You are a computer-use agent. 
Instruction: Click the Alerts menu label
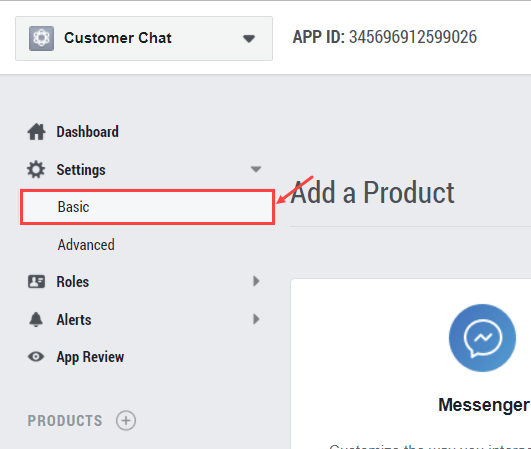(74, 320)
